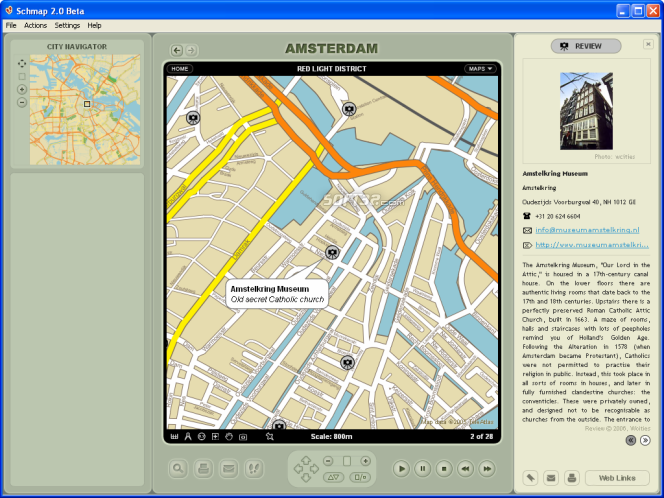Image resolution: width=664 pixels, height=498 pixels.
Task: Click the small camera icon on the map toolbar
Action: pyautogui.click(x=243, y=437)
